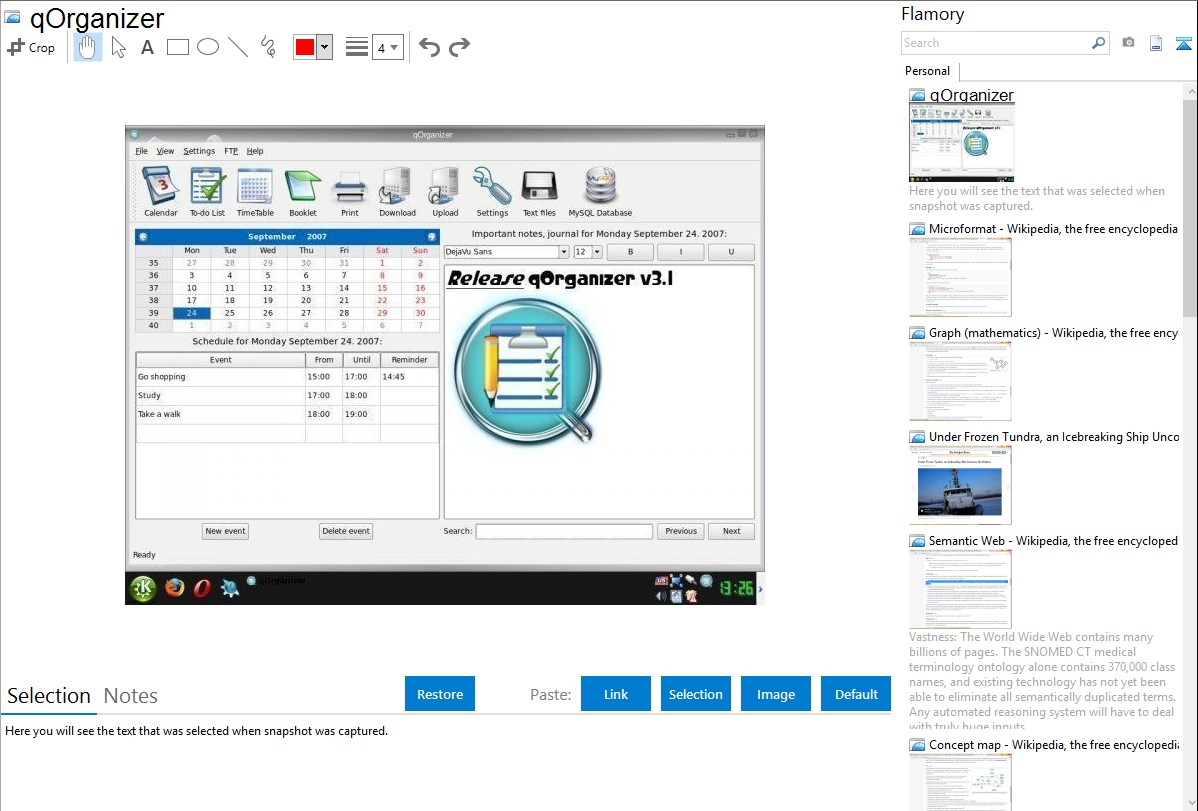Toggle italic I formatting button
The height and width of the screenshot is (811, 1198).
681,251
